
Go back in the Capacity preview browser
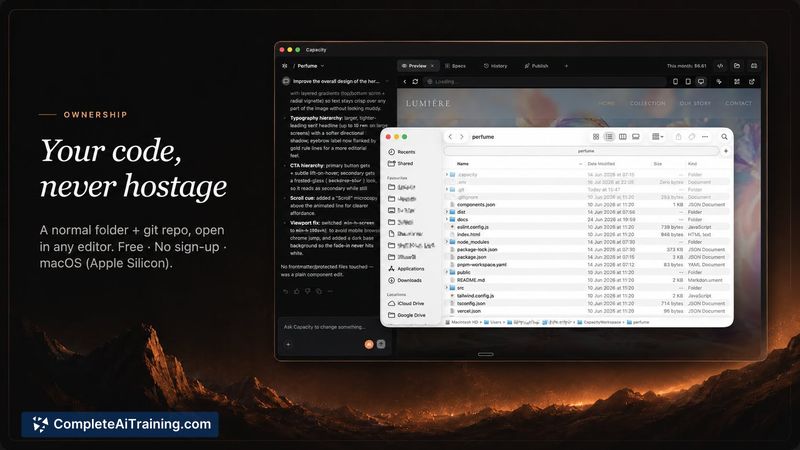pyautogui.click(x=405, y=82)
